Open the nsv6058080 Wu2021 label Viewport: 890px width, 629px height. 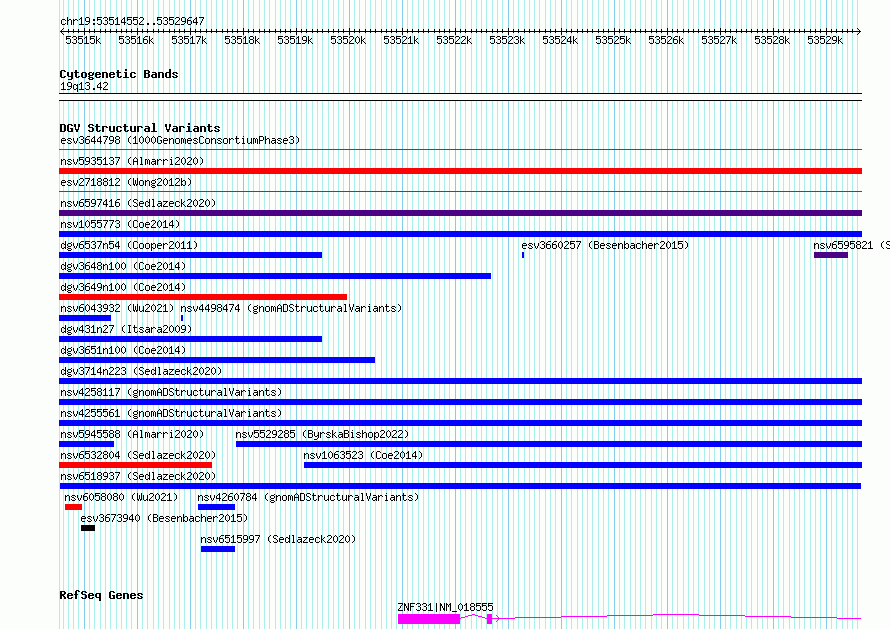click(x=121, y=497)
